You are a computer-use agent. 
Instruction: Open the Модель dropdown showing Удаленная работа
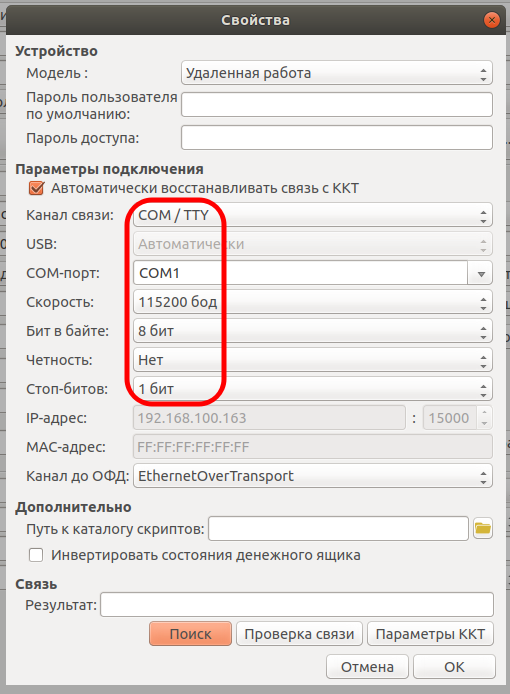pyautogui.click(x=337, y=73)
